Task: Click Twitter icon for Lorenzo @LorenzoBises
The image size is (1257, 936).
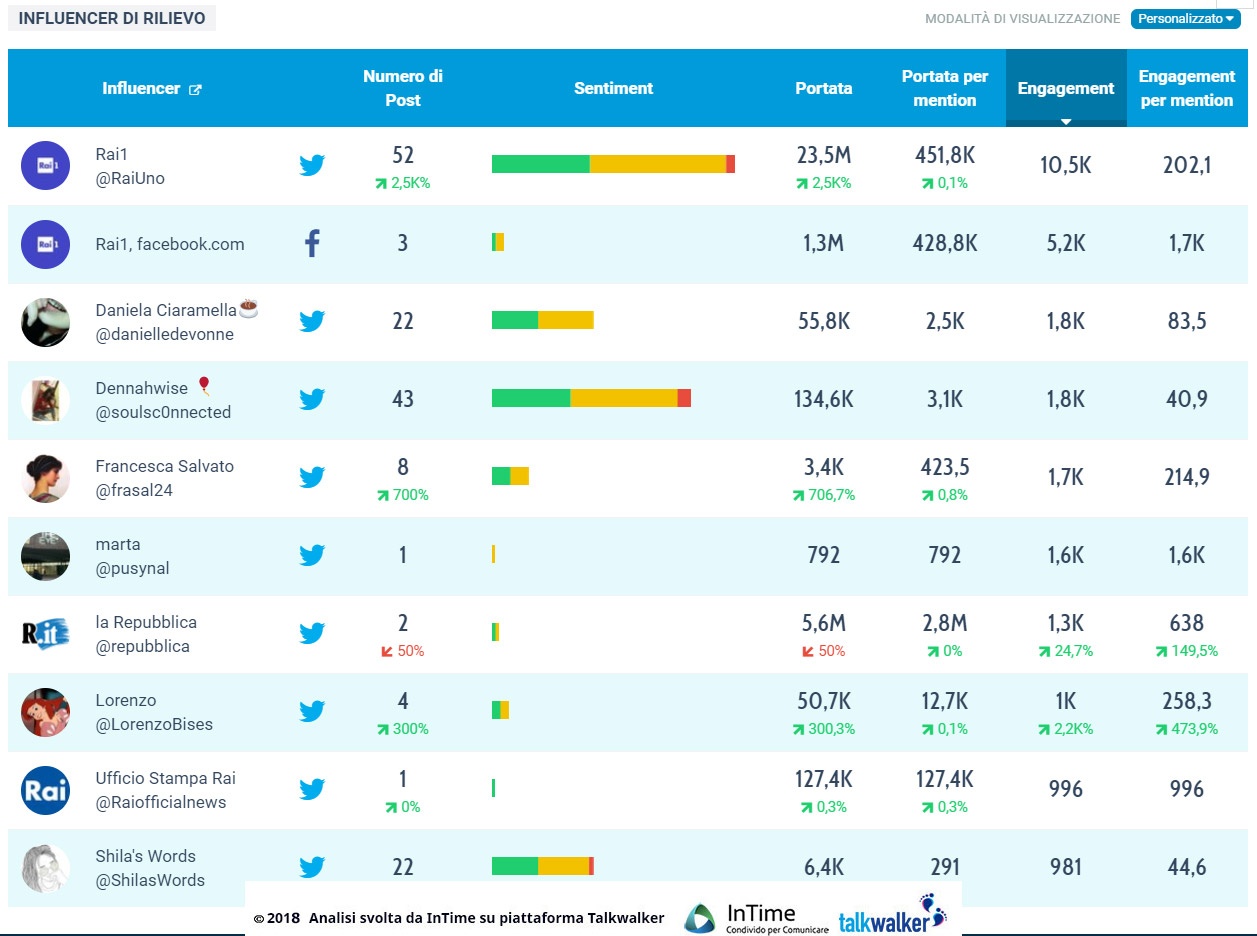Action: (312, 711)
